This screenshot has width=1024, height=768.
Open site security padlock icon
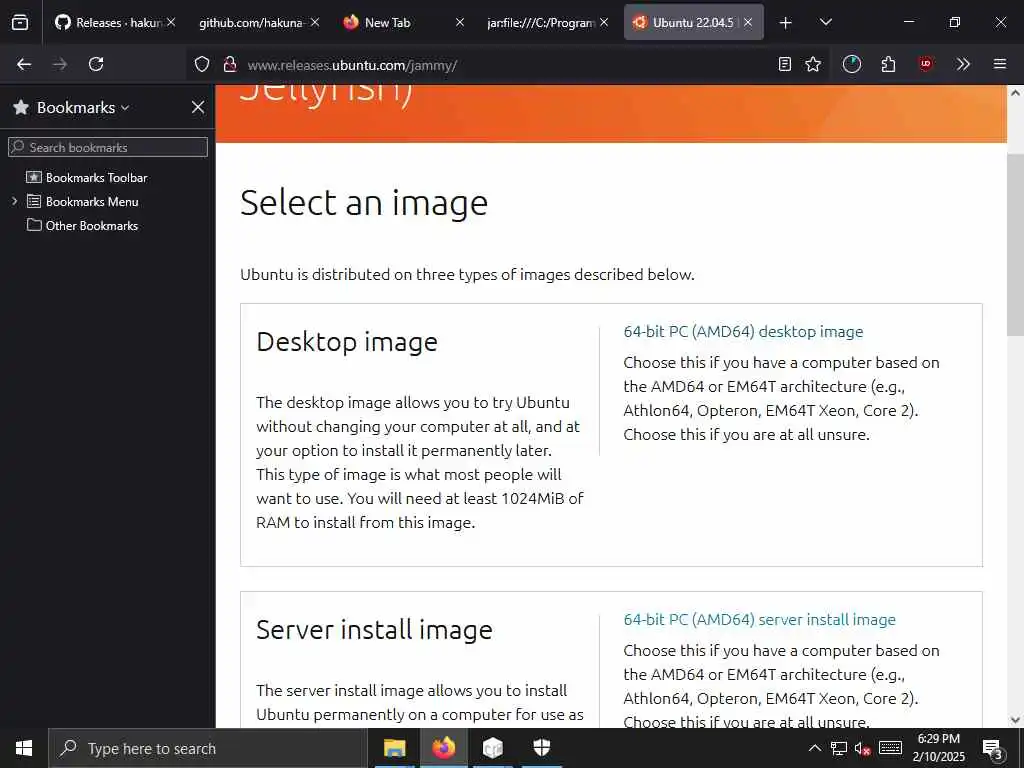tap(230, 64)
